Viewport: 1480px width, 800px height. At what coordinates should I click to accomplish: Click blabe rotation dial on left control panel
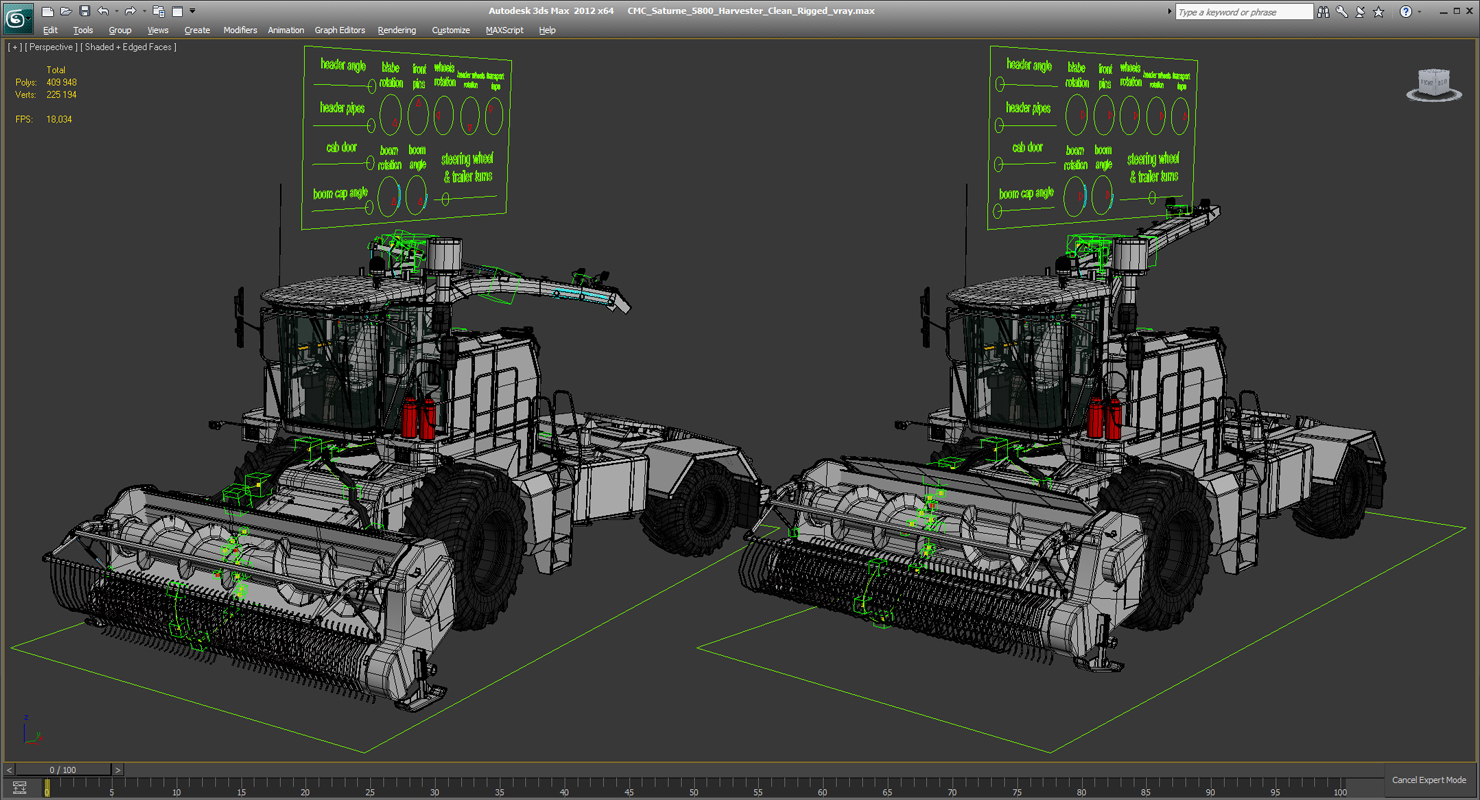coord(391,114)
